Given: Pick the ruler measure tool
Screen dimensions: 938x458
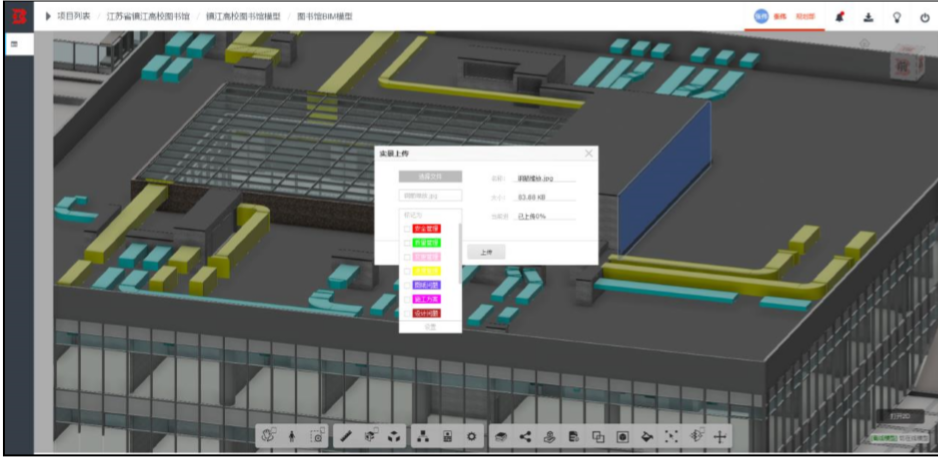Looking at the screenshot, I should point(346,436).
